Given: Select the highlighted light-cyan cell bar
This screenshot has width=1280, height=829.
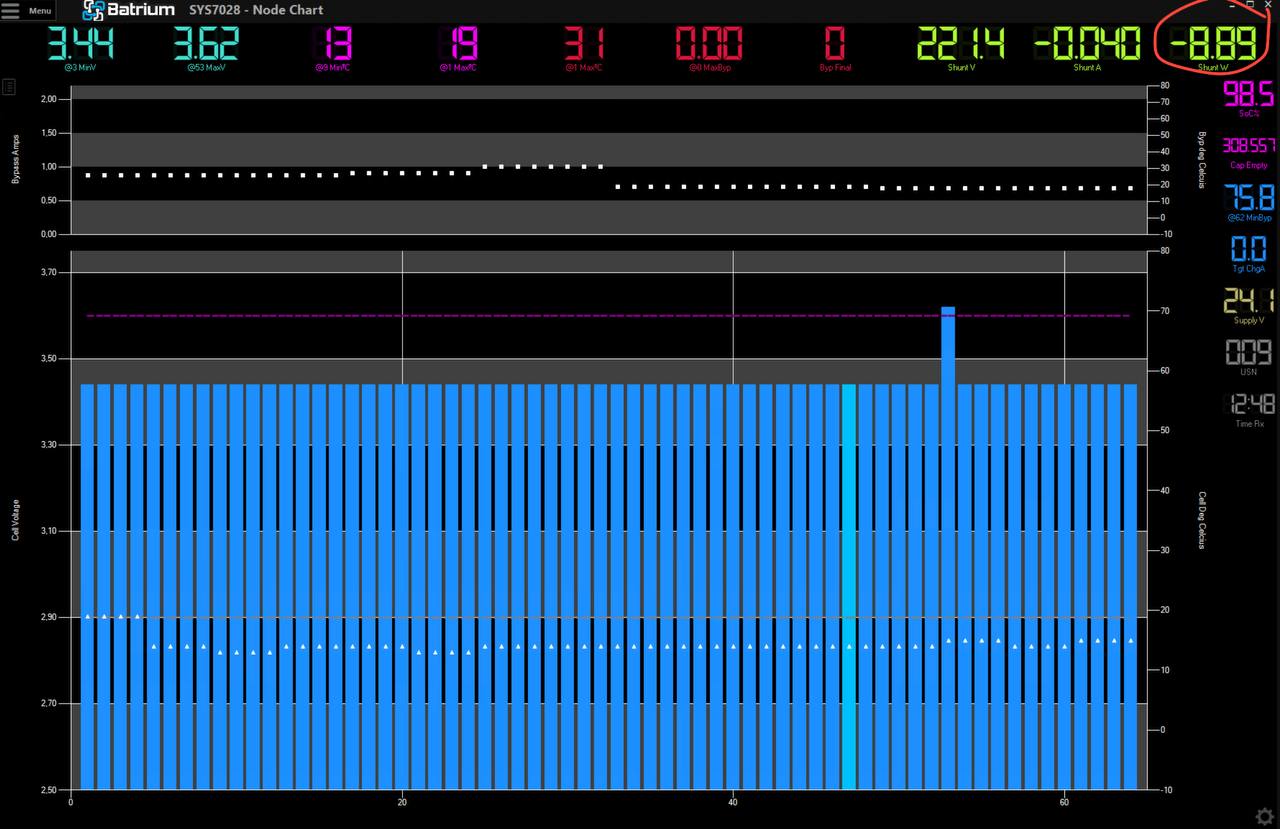Looking at the screenshot, I should coord(849,586).
